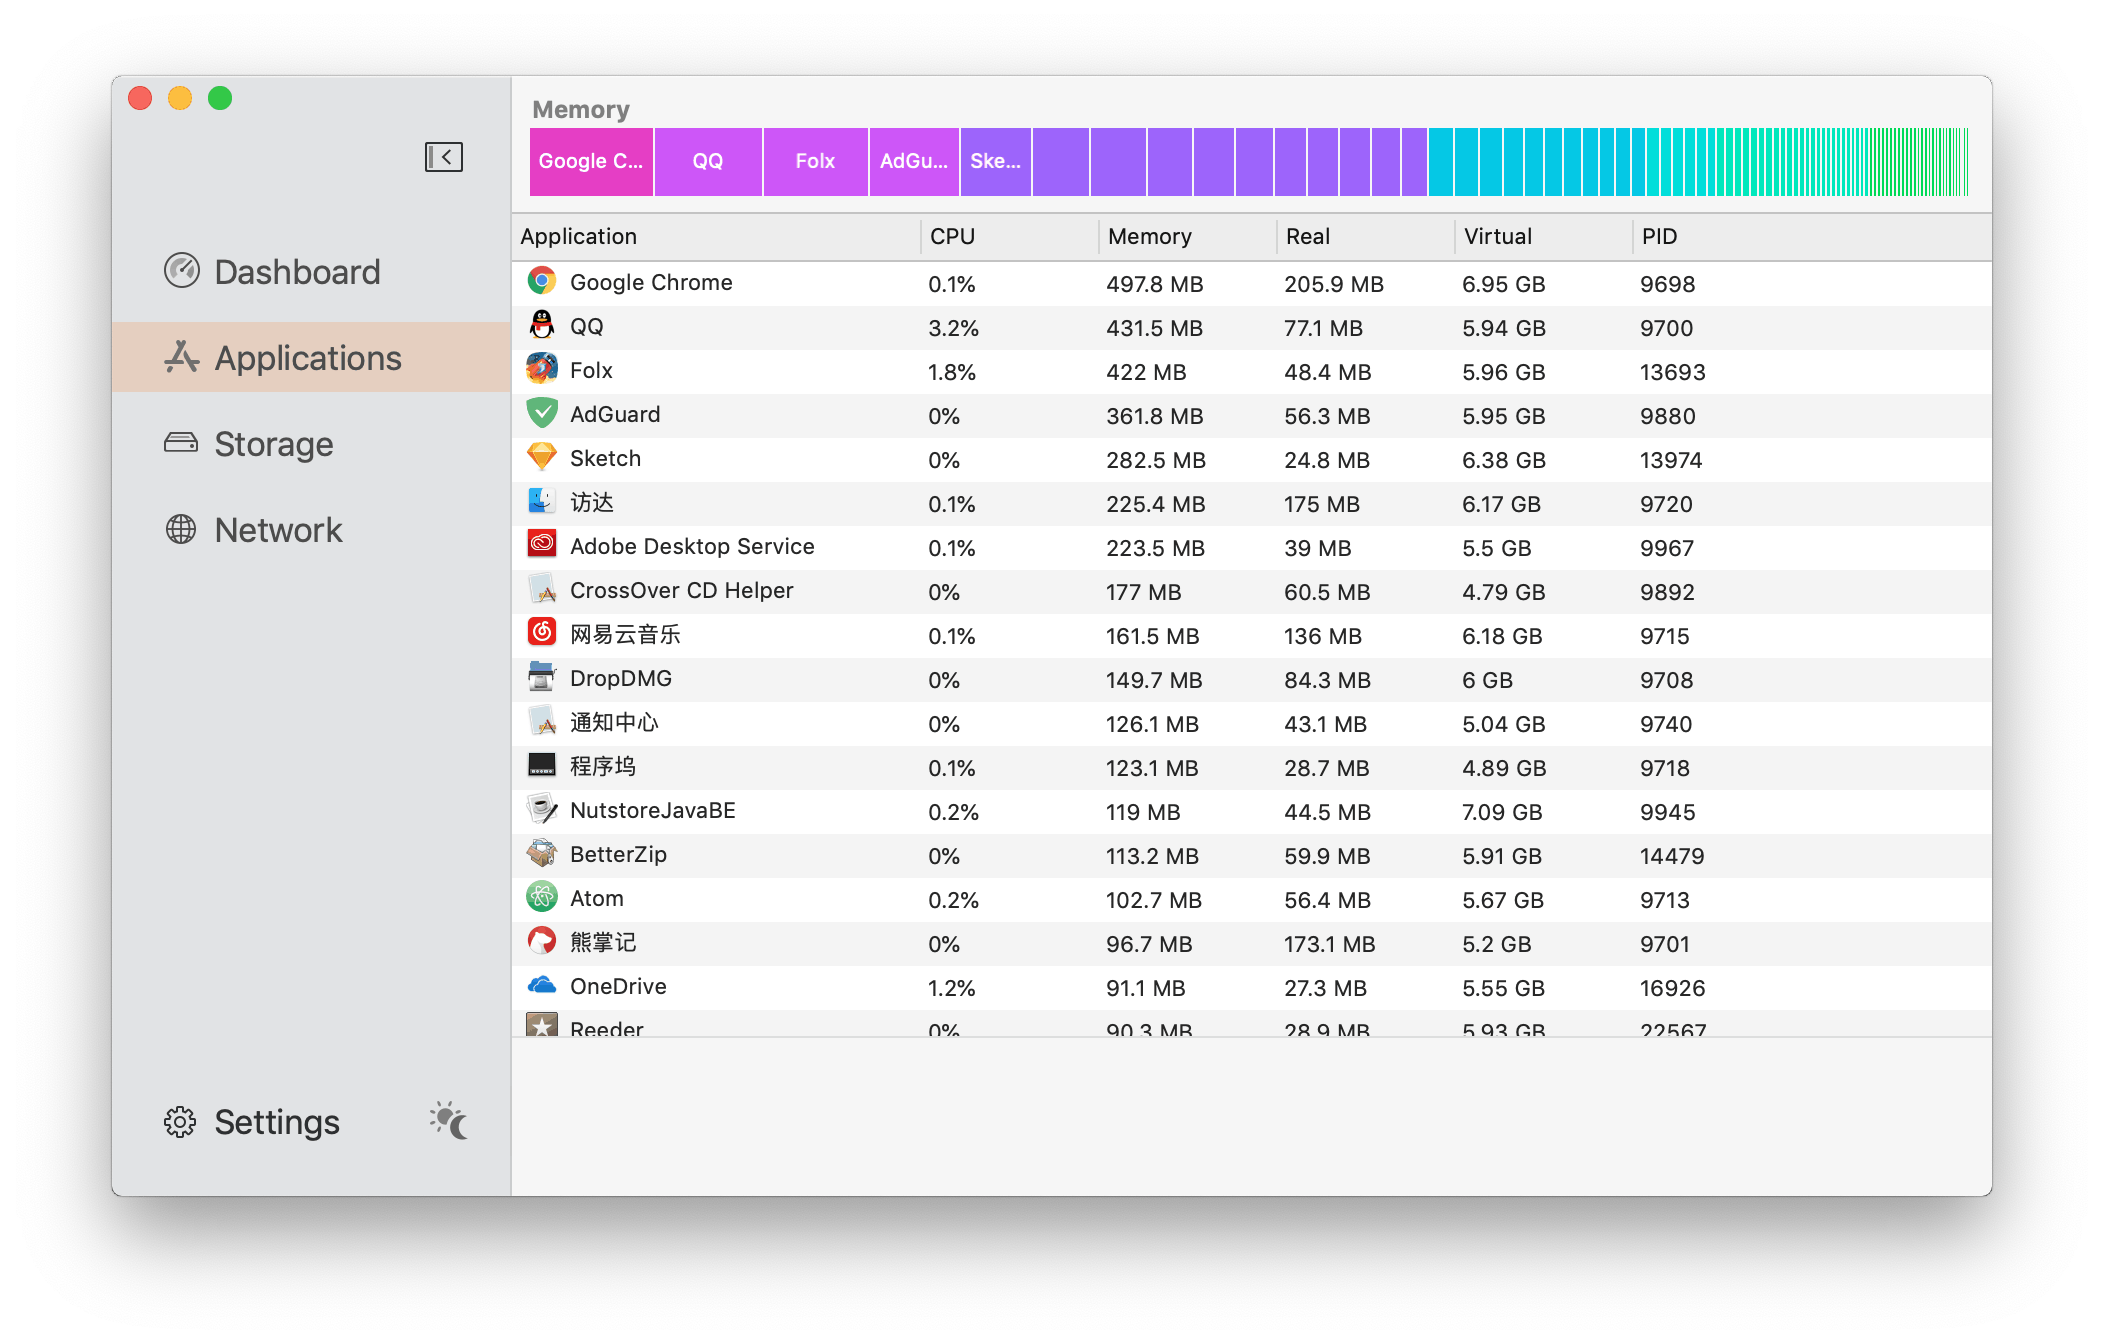The image size is (2104, 1344).
Task: Click the AdGuard shield icon
Action: [542, 414]
